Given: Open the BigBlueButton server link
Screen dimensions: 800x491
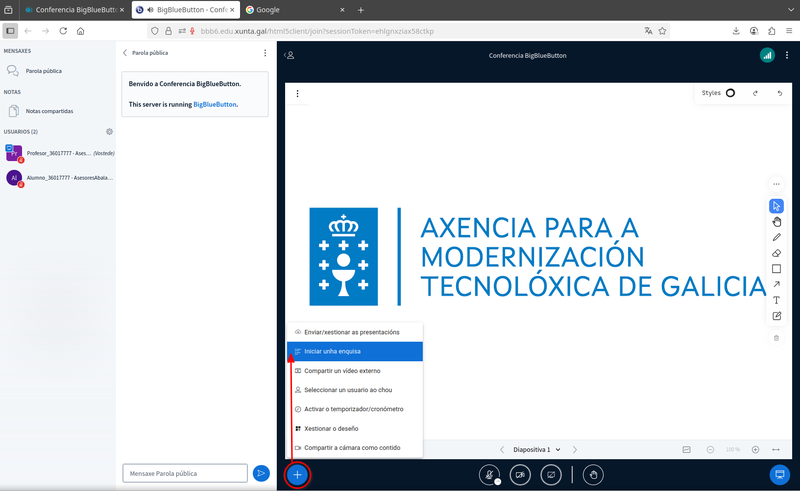Looking at the screenshot, I should point(215,104).
